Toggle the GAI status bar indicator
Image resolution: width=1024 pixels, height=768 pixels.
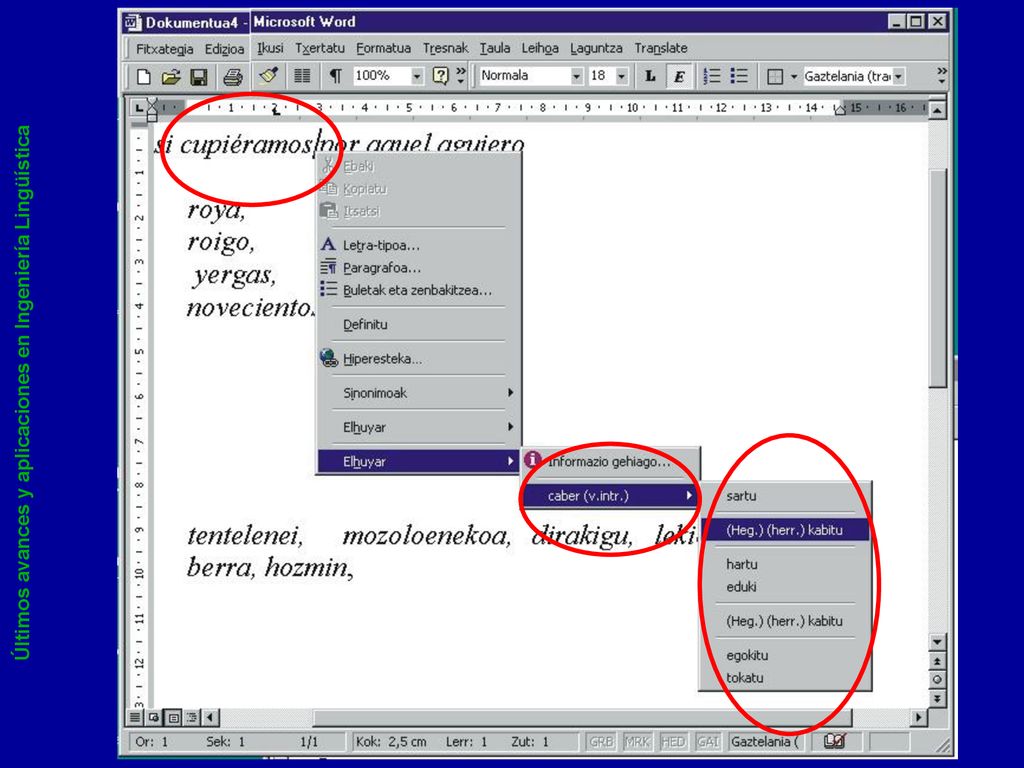[x=708, y=742]
